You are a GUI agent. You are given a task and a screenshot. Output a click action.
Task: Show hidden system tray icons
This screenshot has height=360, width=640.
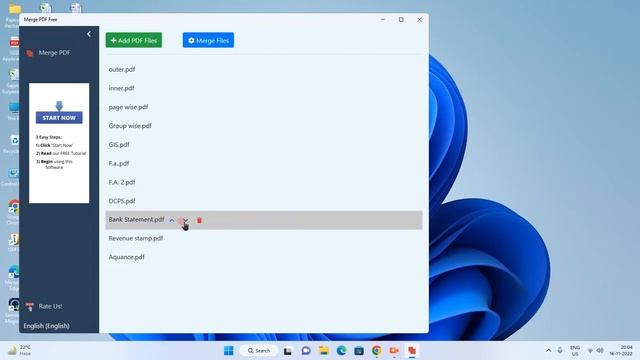[549, 351]
